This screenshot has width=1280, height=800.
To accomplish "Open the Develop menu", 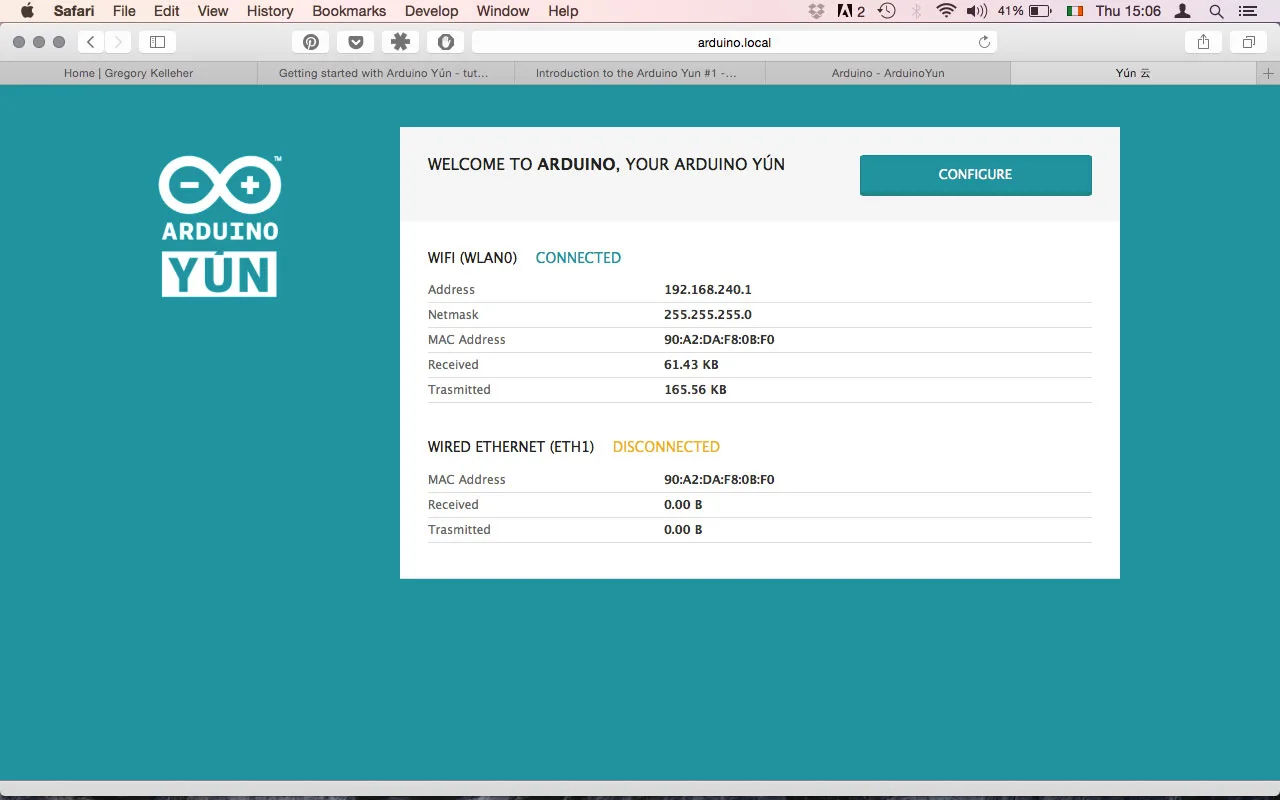I will tap(432, 11).
